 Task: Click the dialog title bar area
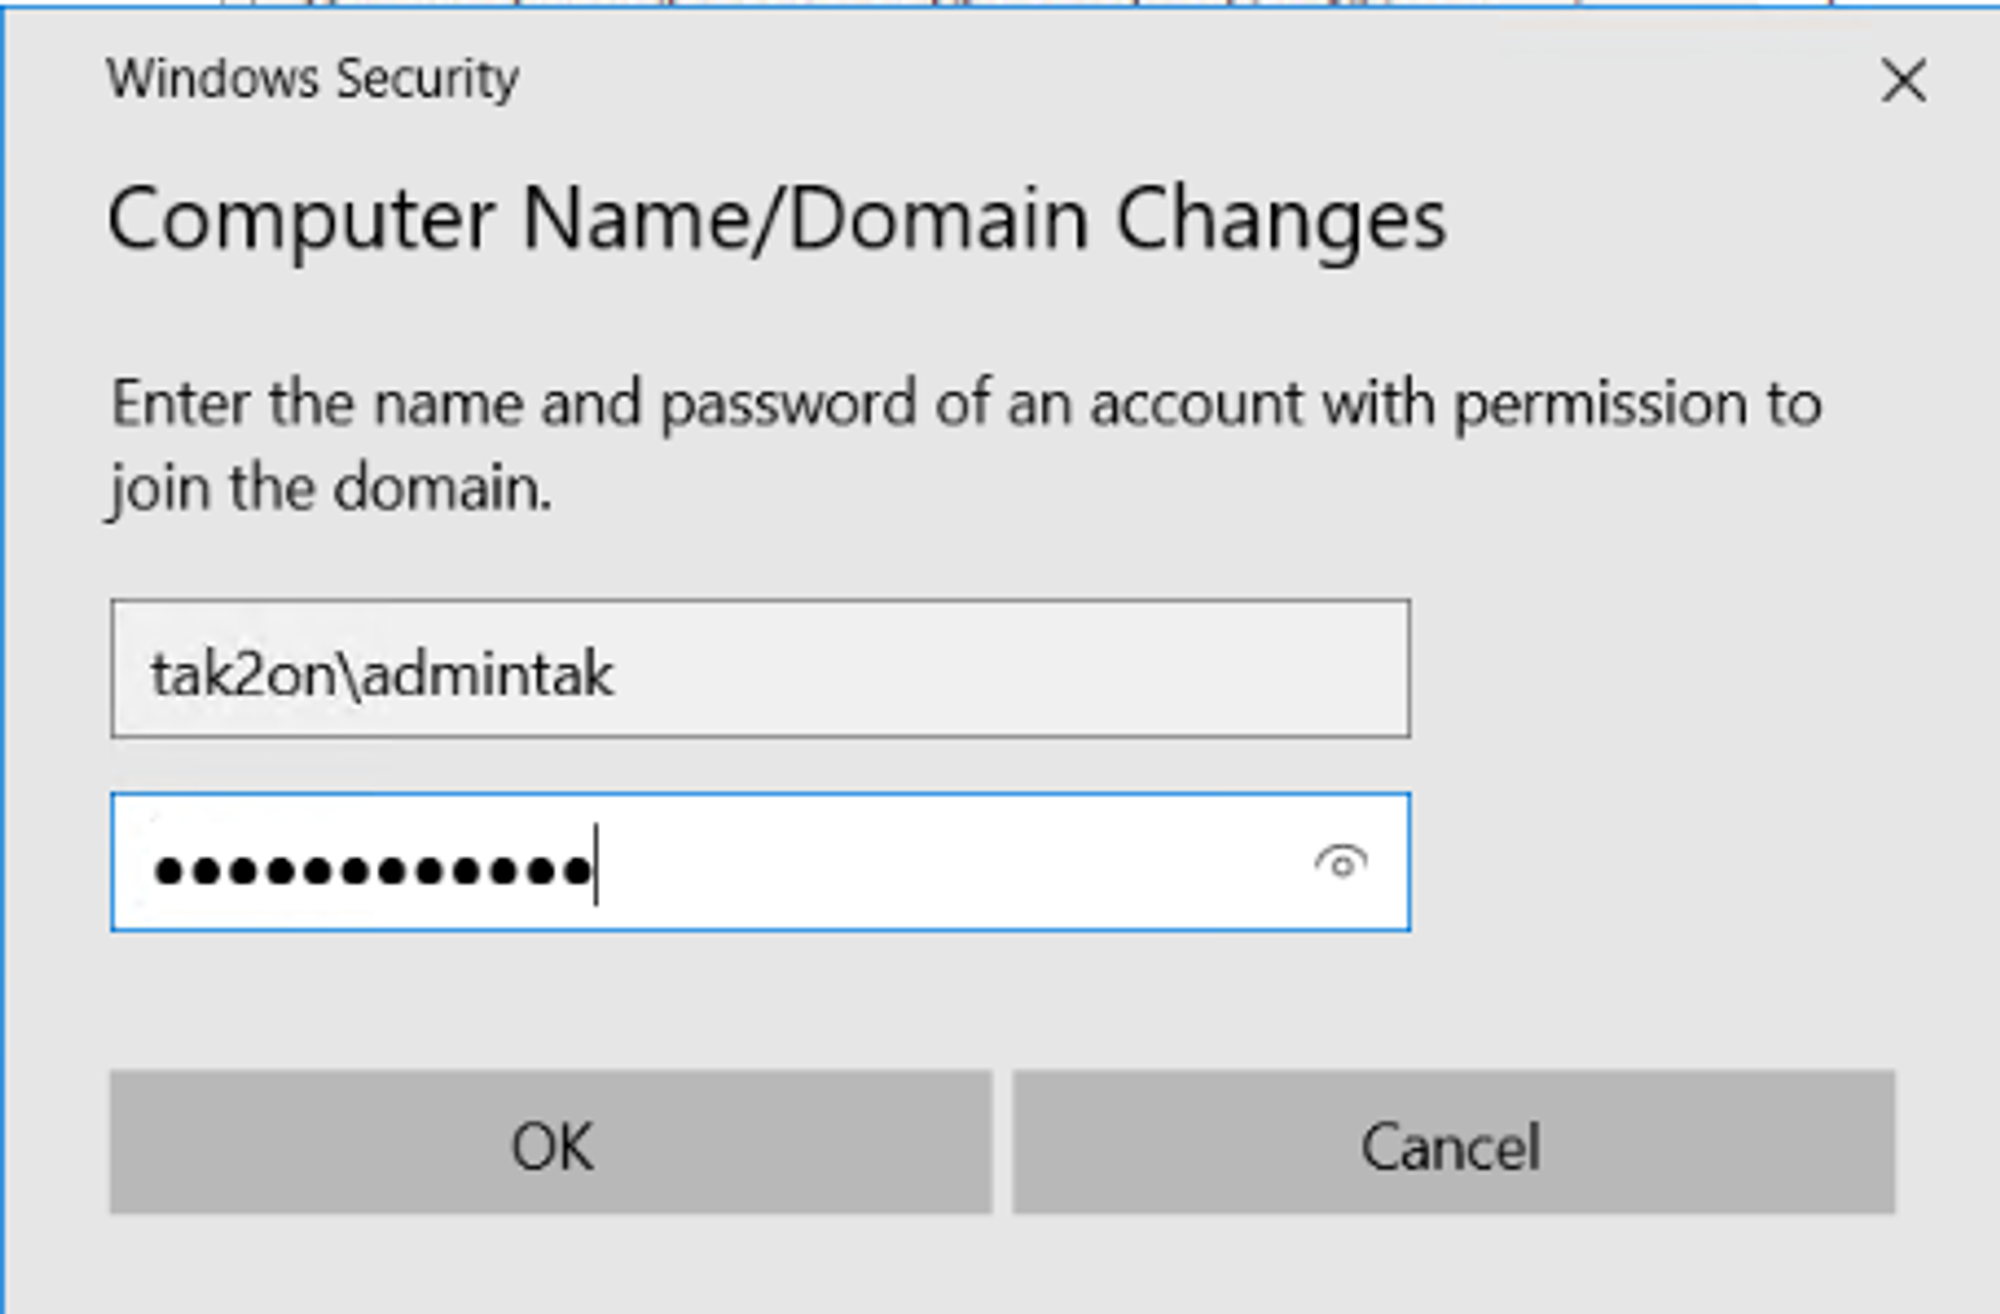1000,79
